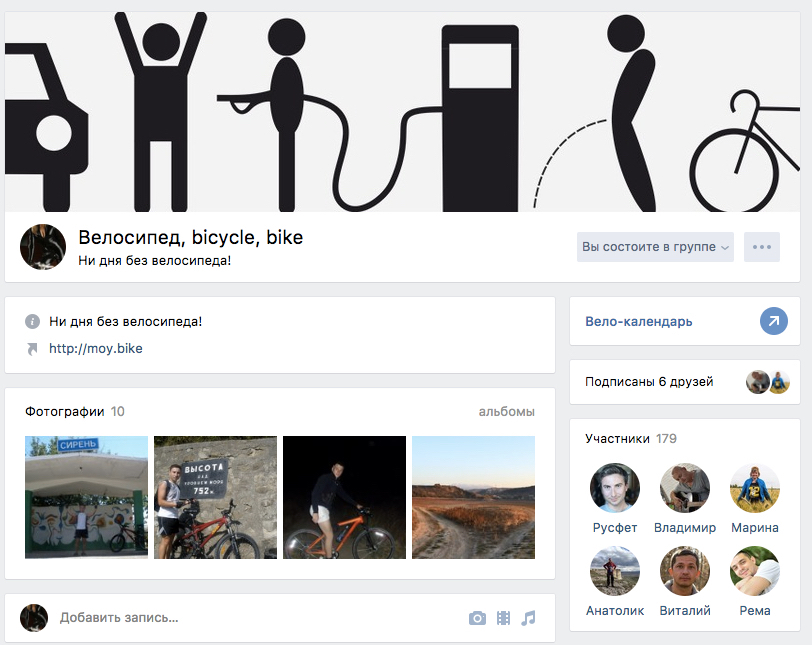Screen dimensions: 812x645
Task: Open the Вело-календарь link
Action: click(639, 321)
